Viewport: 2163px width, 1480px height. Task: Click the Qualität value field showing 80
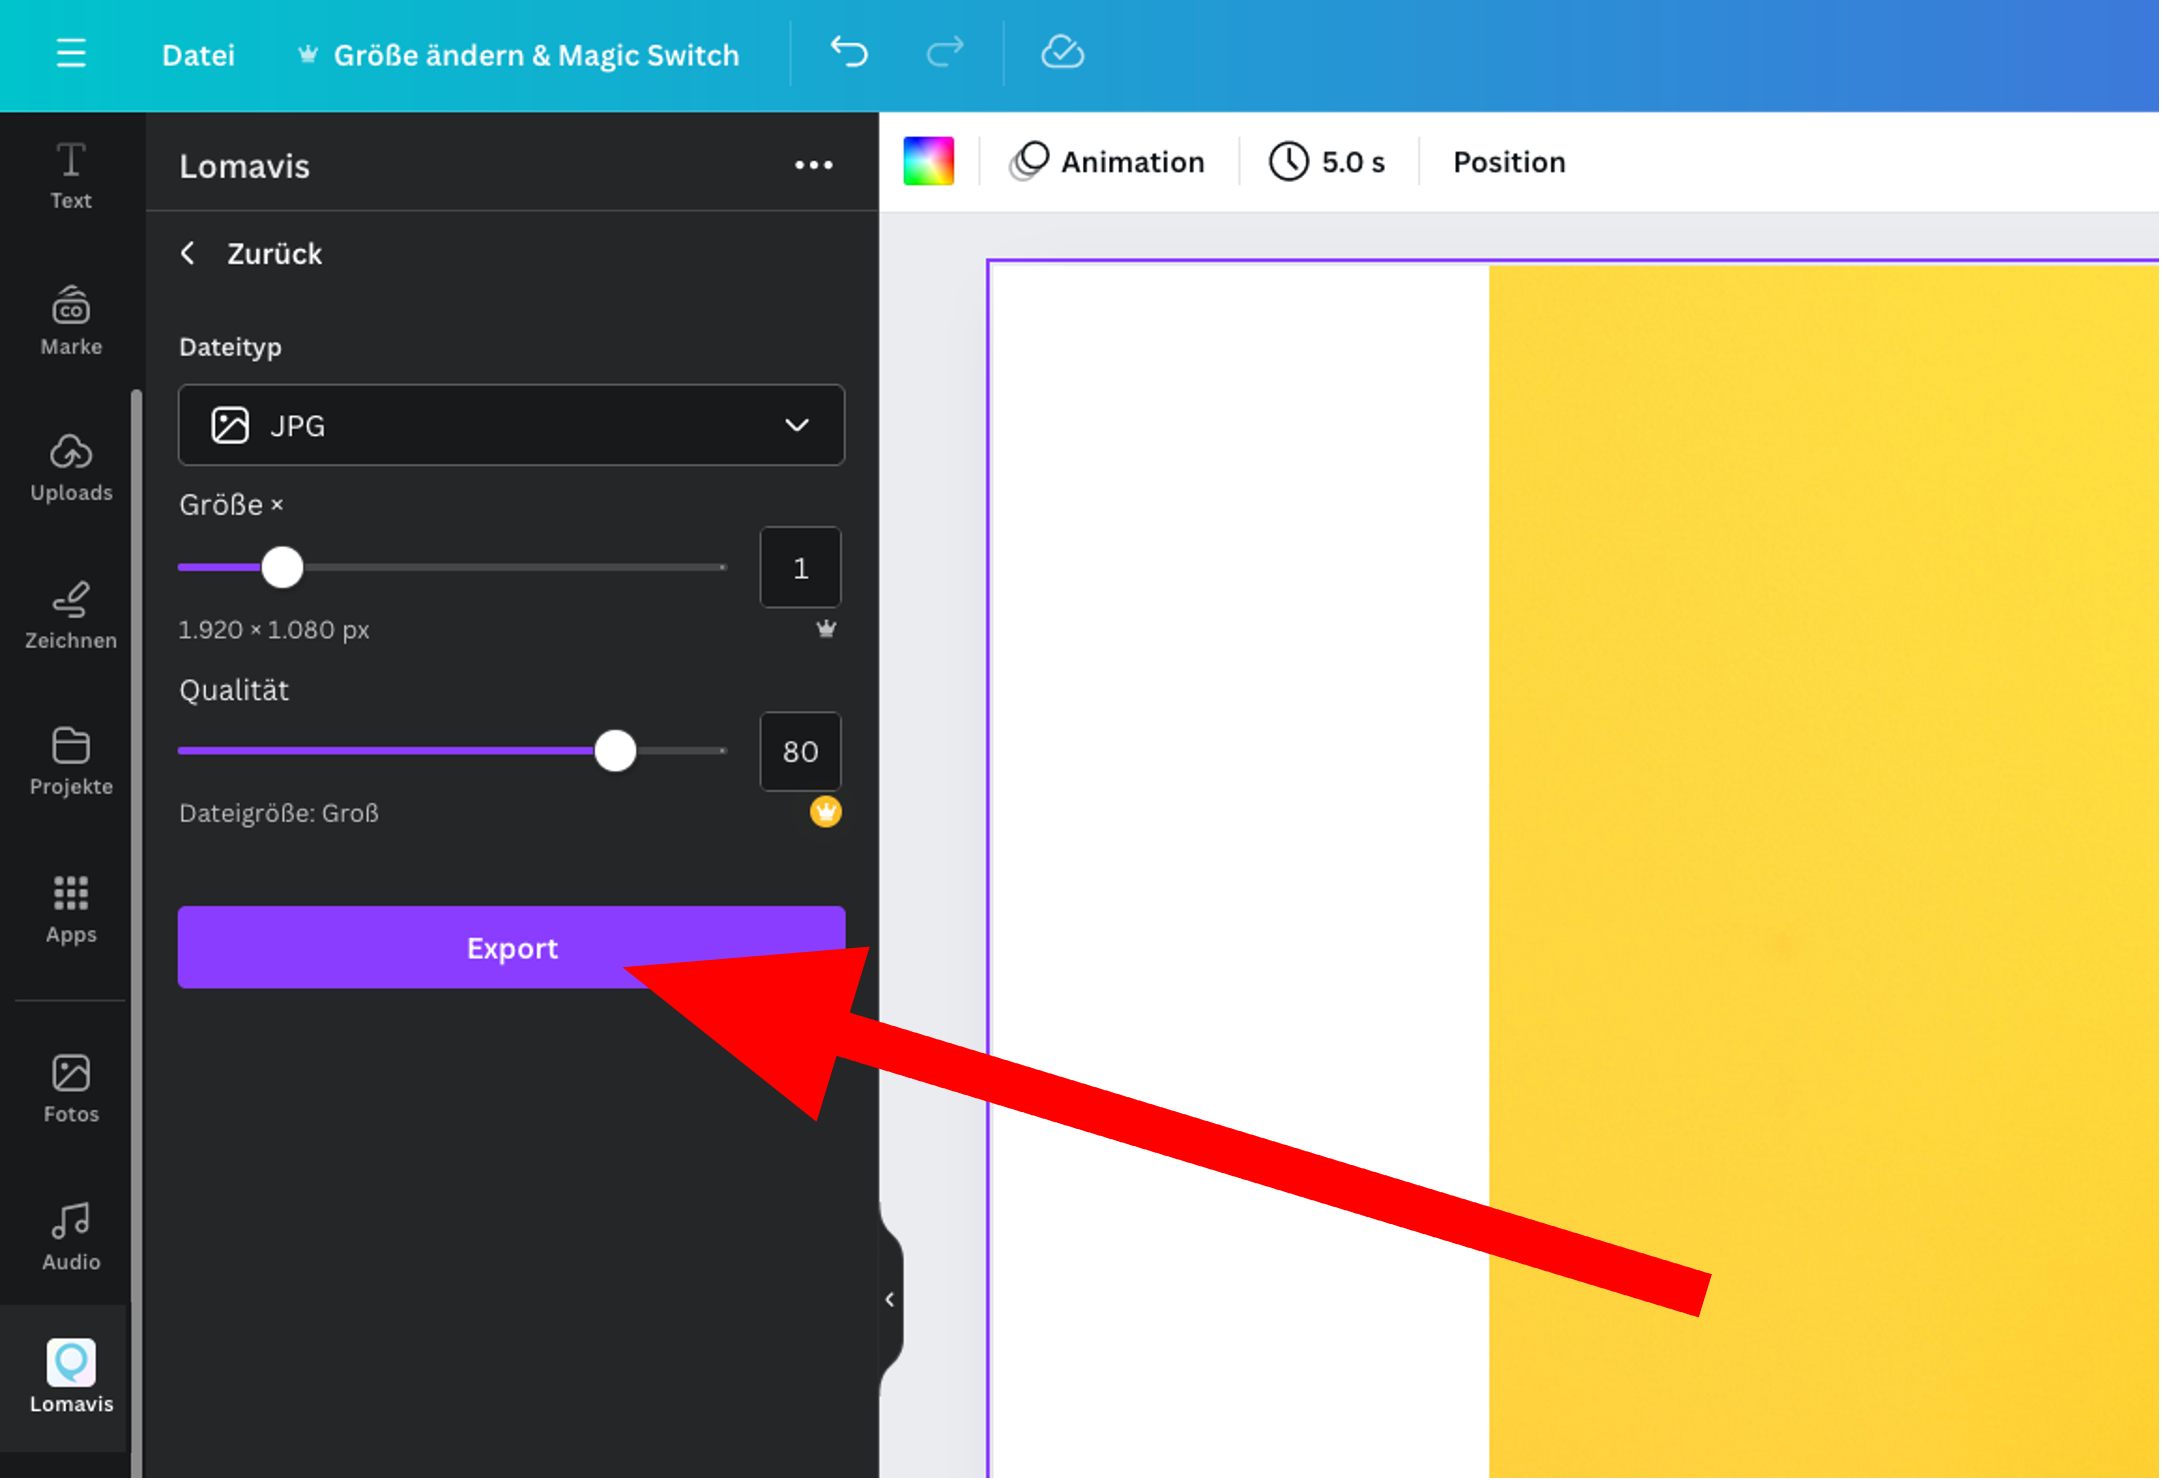point(800,751)
